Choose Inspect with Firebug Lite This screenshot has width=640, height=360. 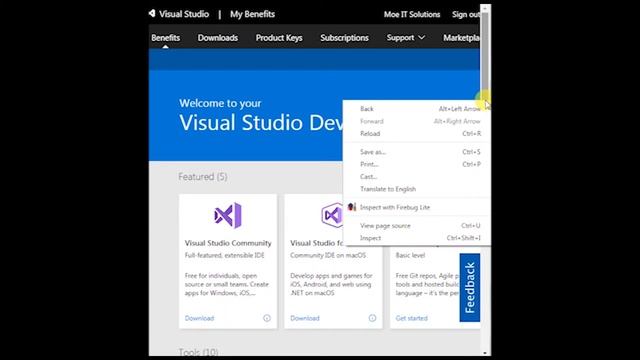click(x=417, y=207)
